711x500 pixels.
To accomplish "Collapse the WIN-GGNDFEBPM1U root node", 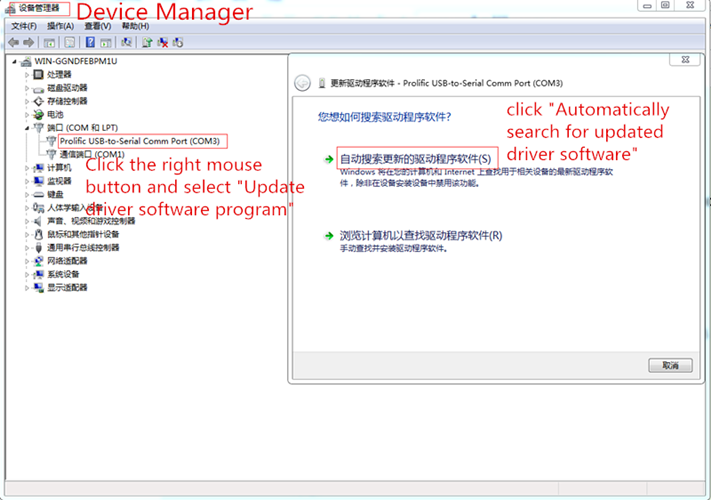I will click(14, 61).
